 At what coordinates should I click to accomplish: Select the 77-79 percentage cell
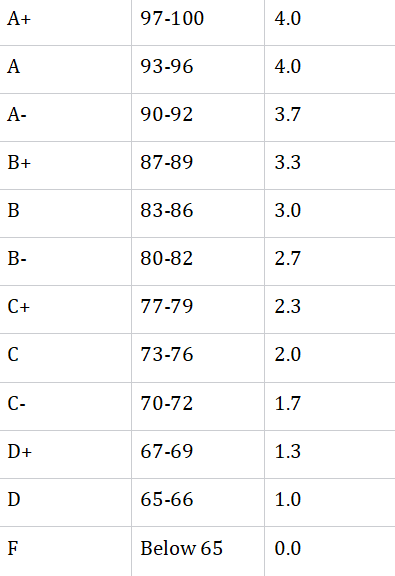click(198, 310)
